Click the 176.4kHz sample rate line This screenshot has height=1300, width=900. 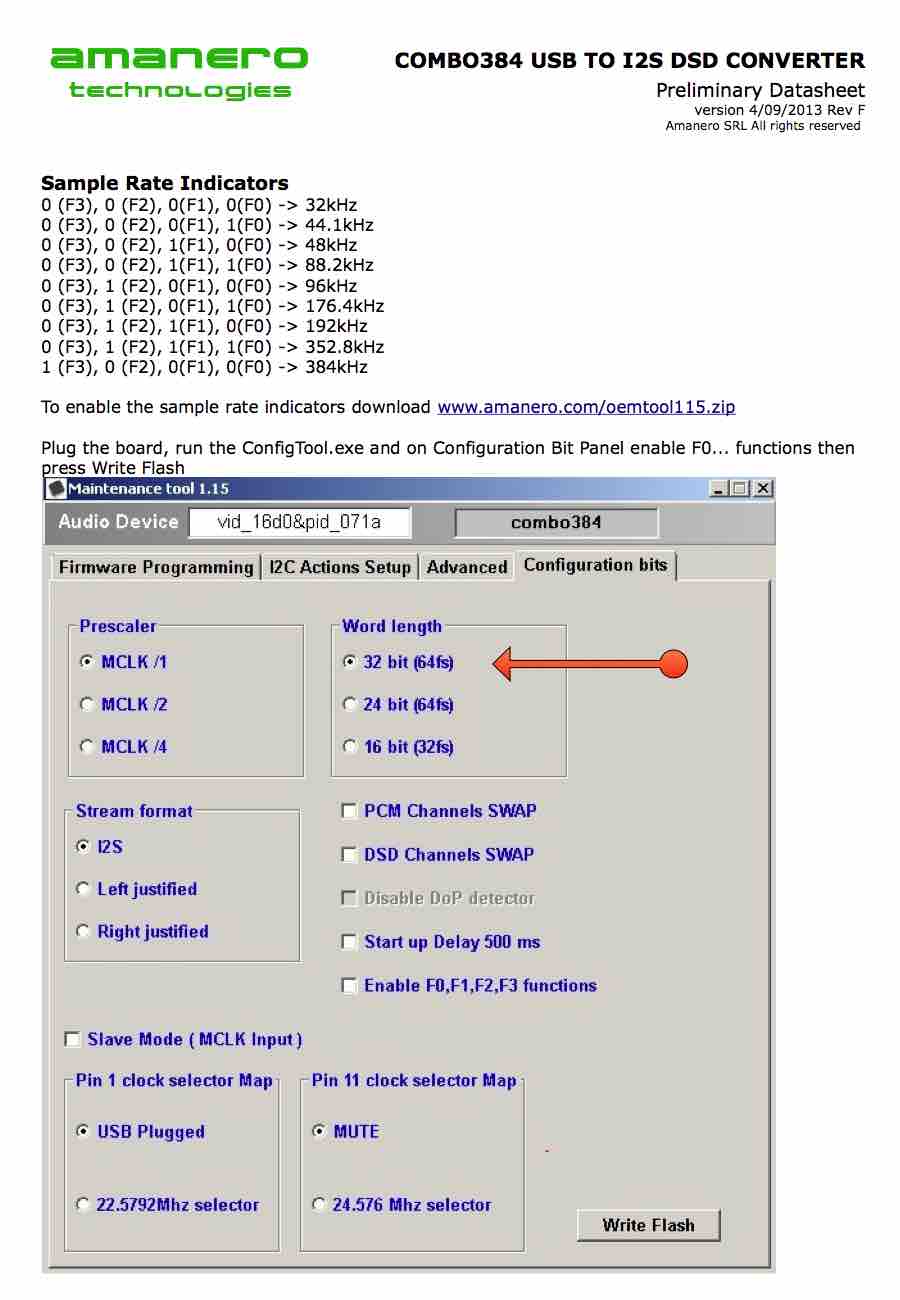(213, 306)
